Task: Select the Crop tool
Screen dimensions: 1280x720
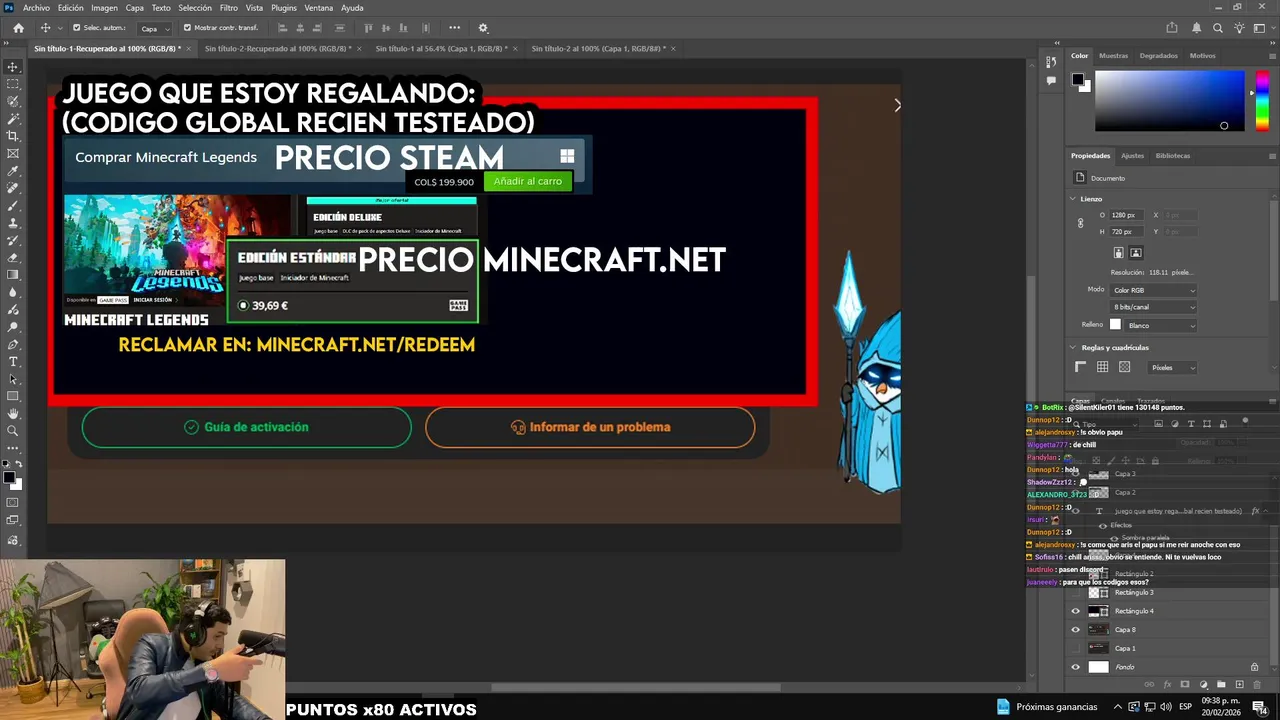Action: click(x=13, y=136)
